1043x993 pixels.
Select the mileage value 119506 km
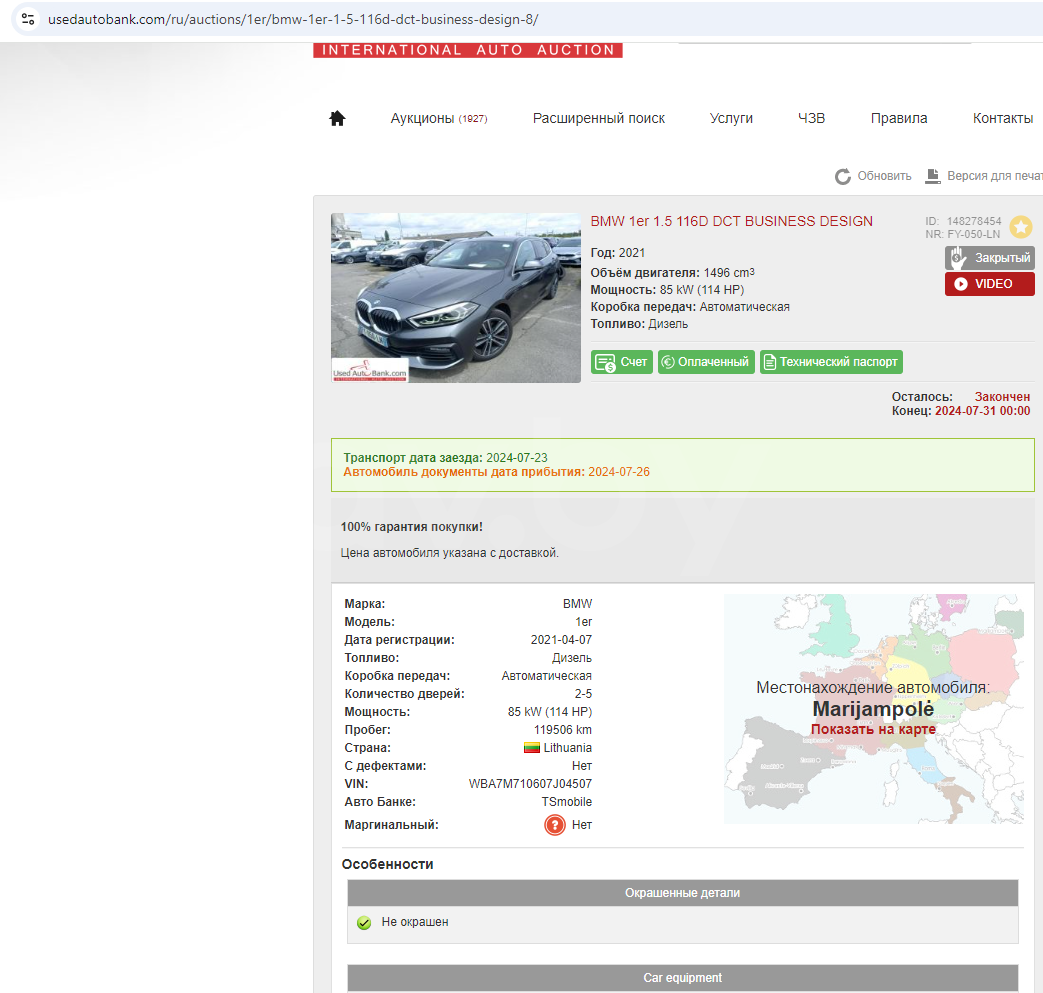[563, 730]
